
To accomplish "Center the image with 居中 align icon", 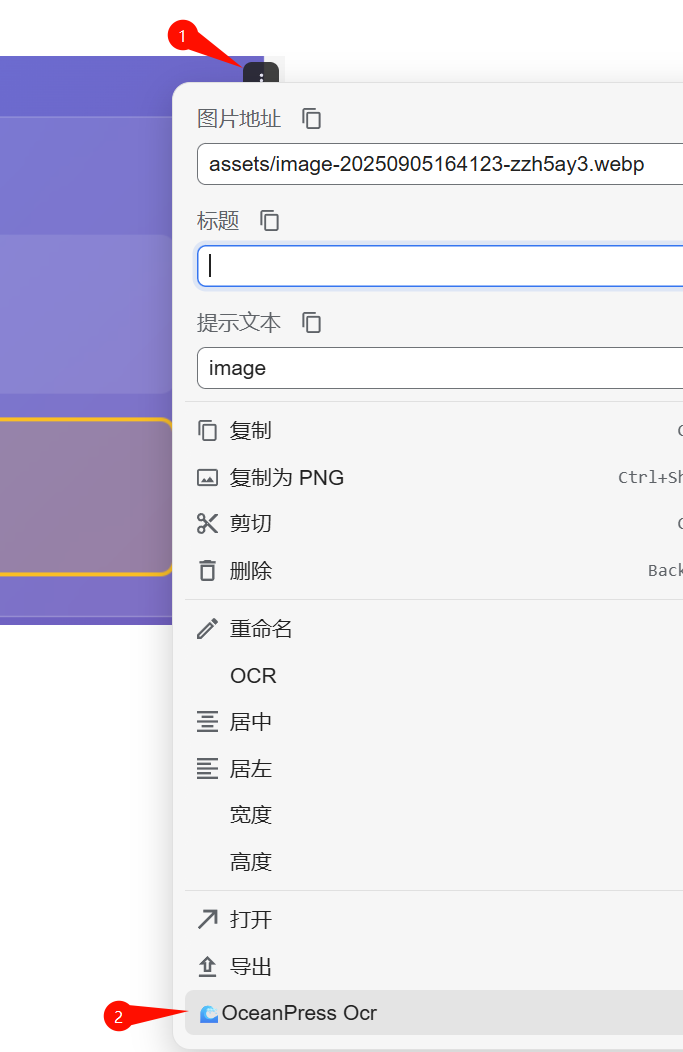I will coord(207,721).
